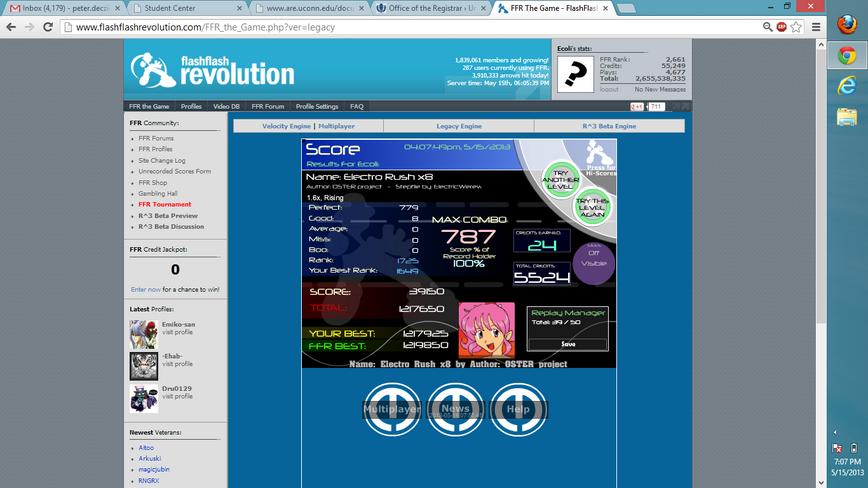The image size is (868, 488).
Task: Open the Multiplayer round button
Action: [392, 409]
